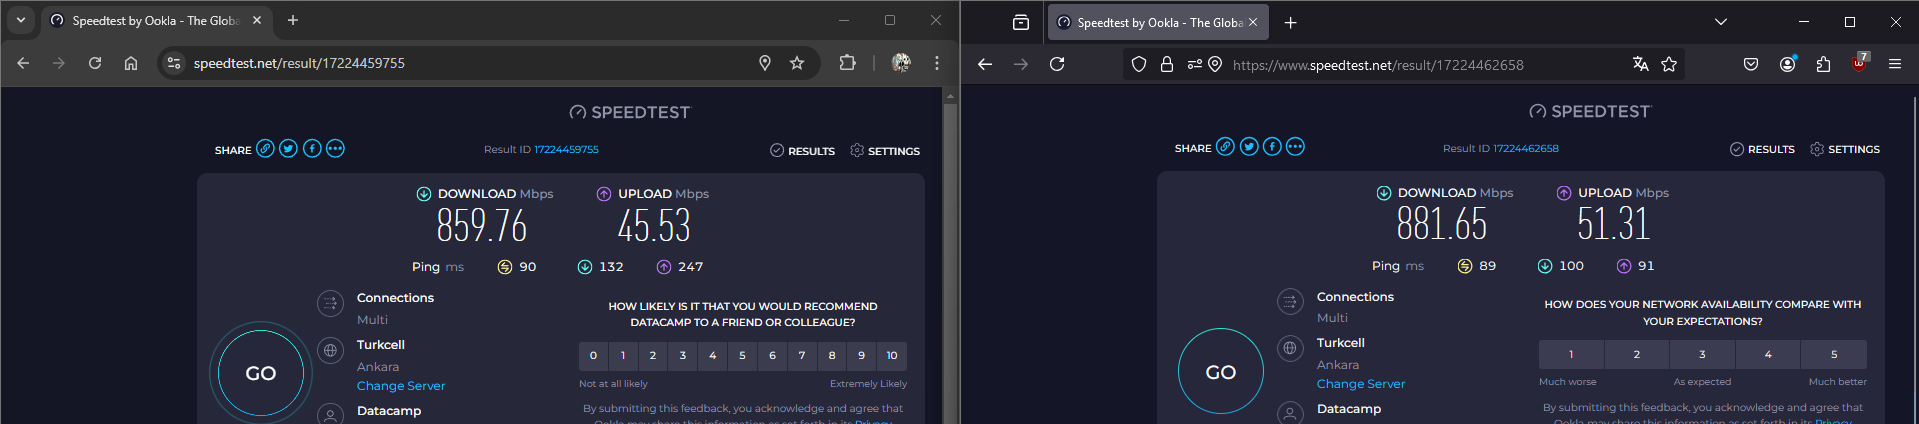Image resolution: width=1919 pixels, height=424 pixels.
Task: Open uBlock Origin extension icon in Firefox
Action: (x=1859, y=62)
